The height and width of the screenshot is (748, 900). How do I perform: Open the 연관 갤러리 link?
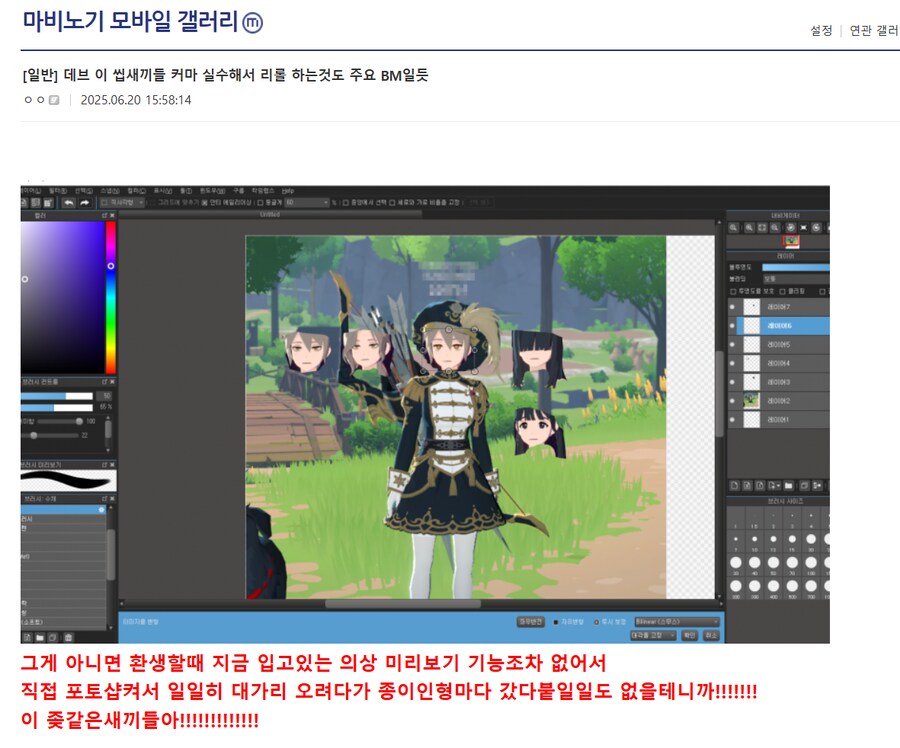(x=874, y=30)
